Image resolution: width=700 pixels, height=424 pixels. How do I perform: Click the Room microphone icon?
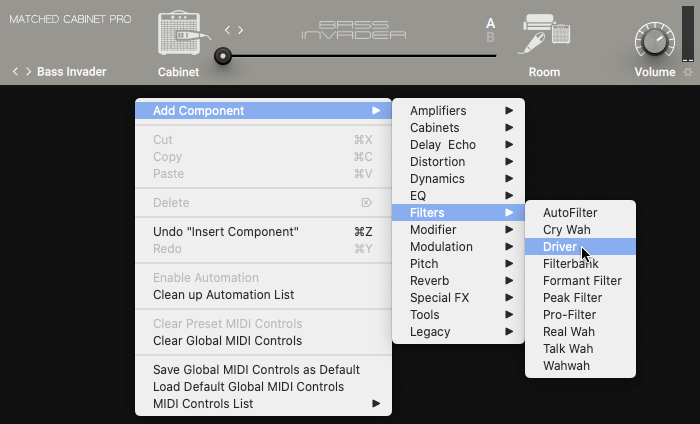coord(543,33)
